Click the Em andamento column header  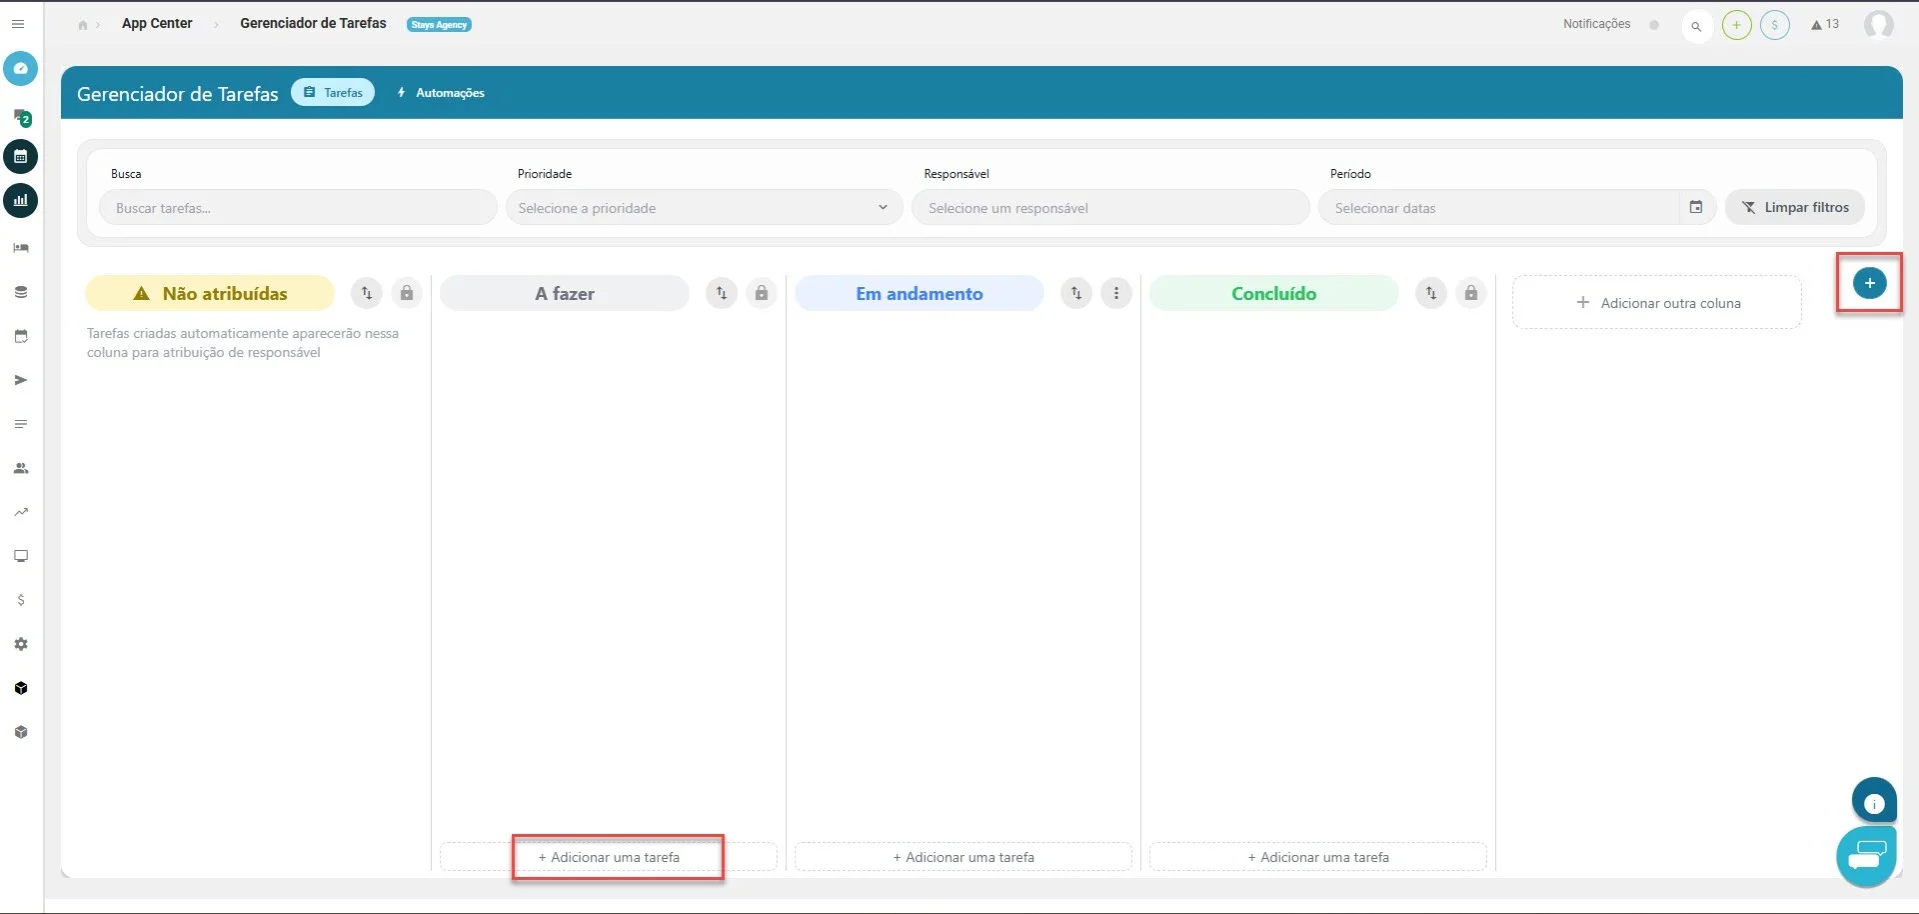click(919, 293)
